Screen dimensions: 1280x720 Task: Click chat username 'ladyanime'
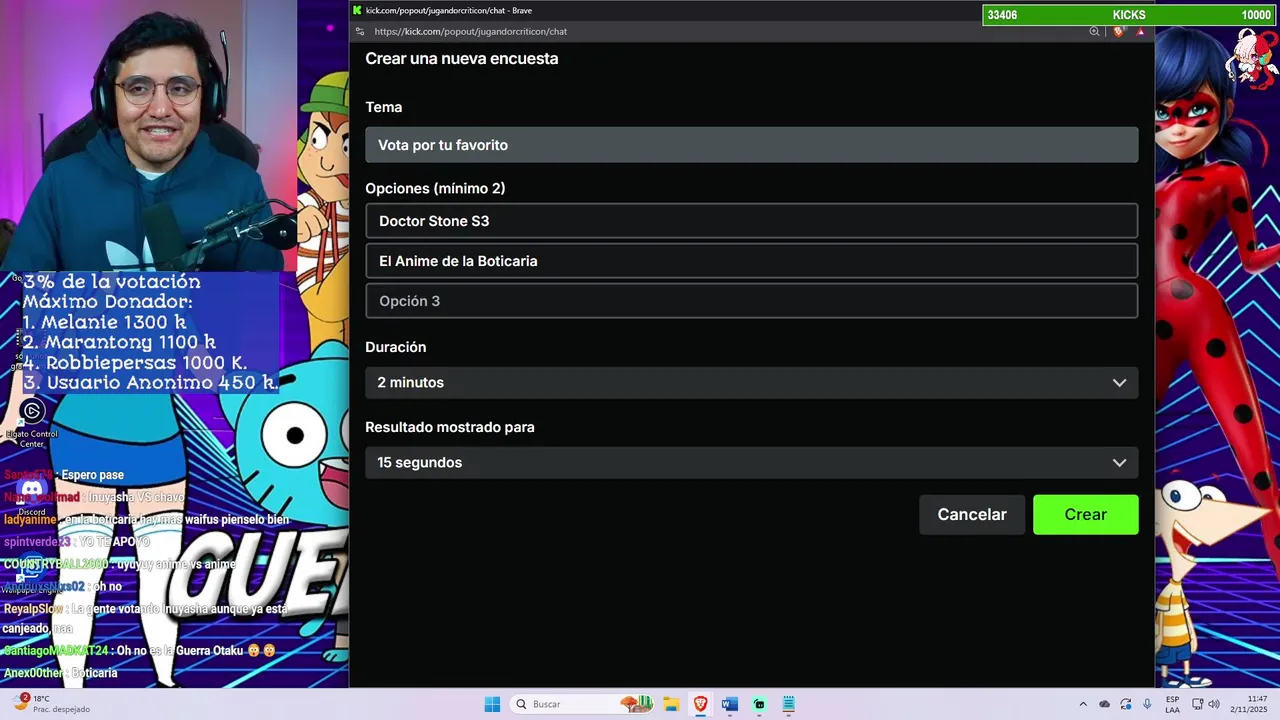(x=30, y=520)
